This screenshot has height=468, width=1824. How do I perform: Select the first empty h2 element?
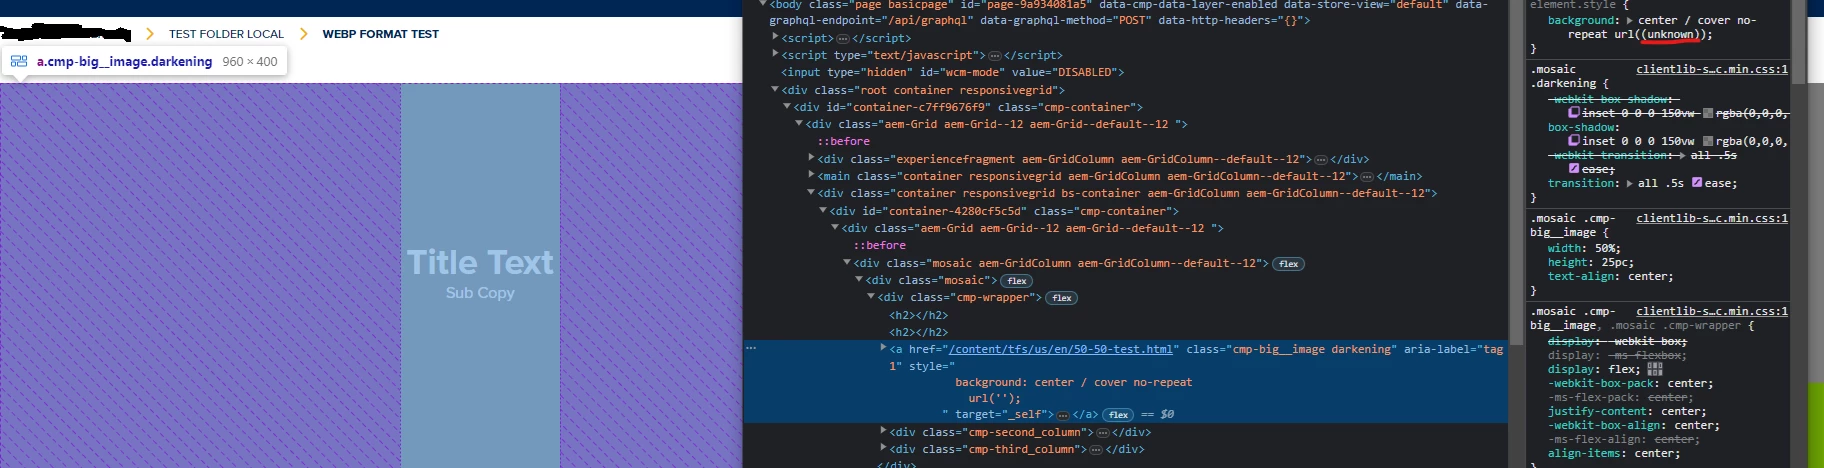pyautogui.click(x=918, y=315)
